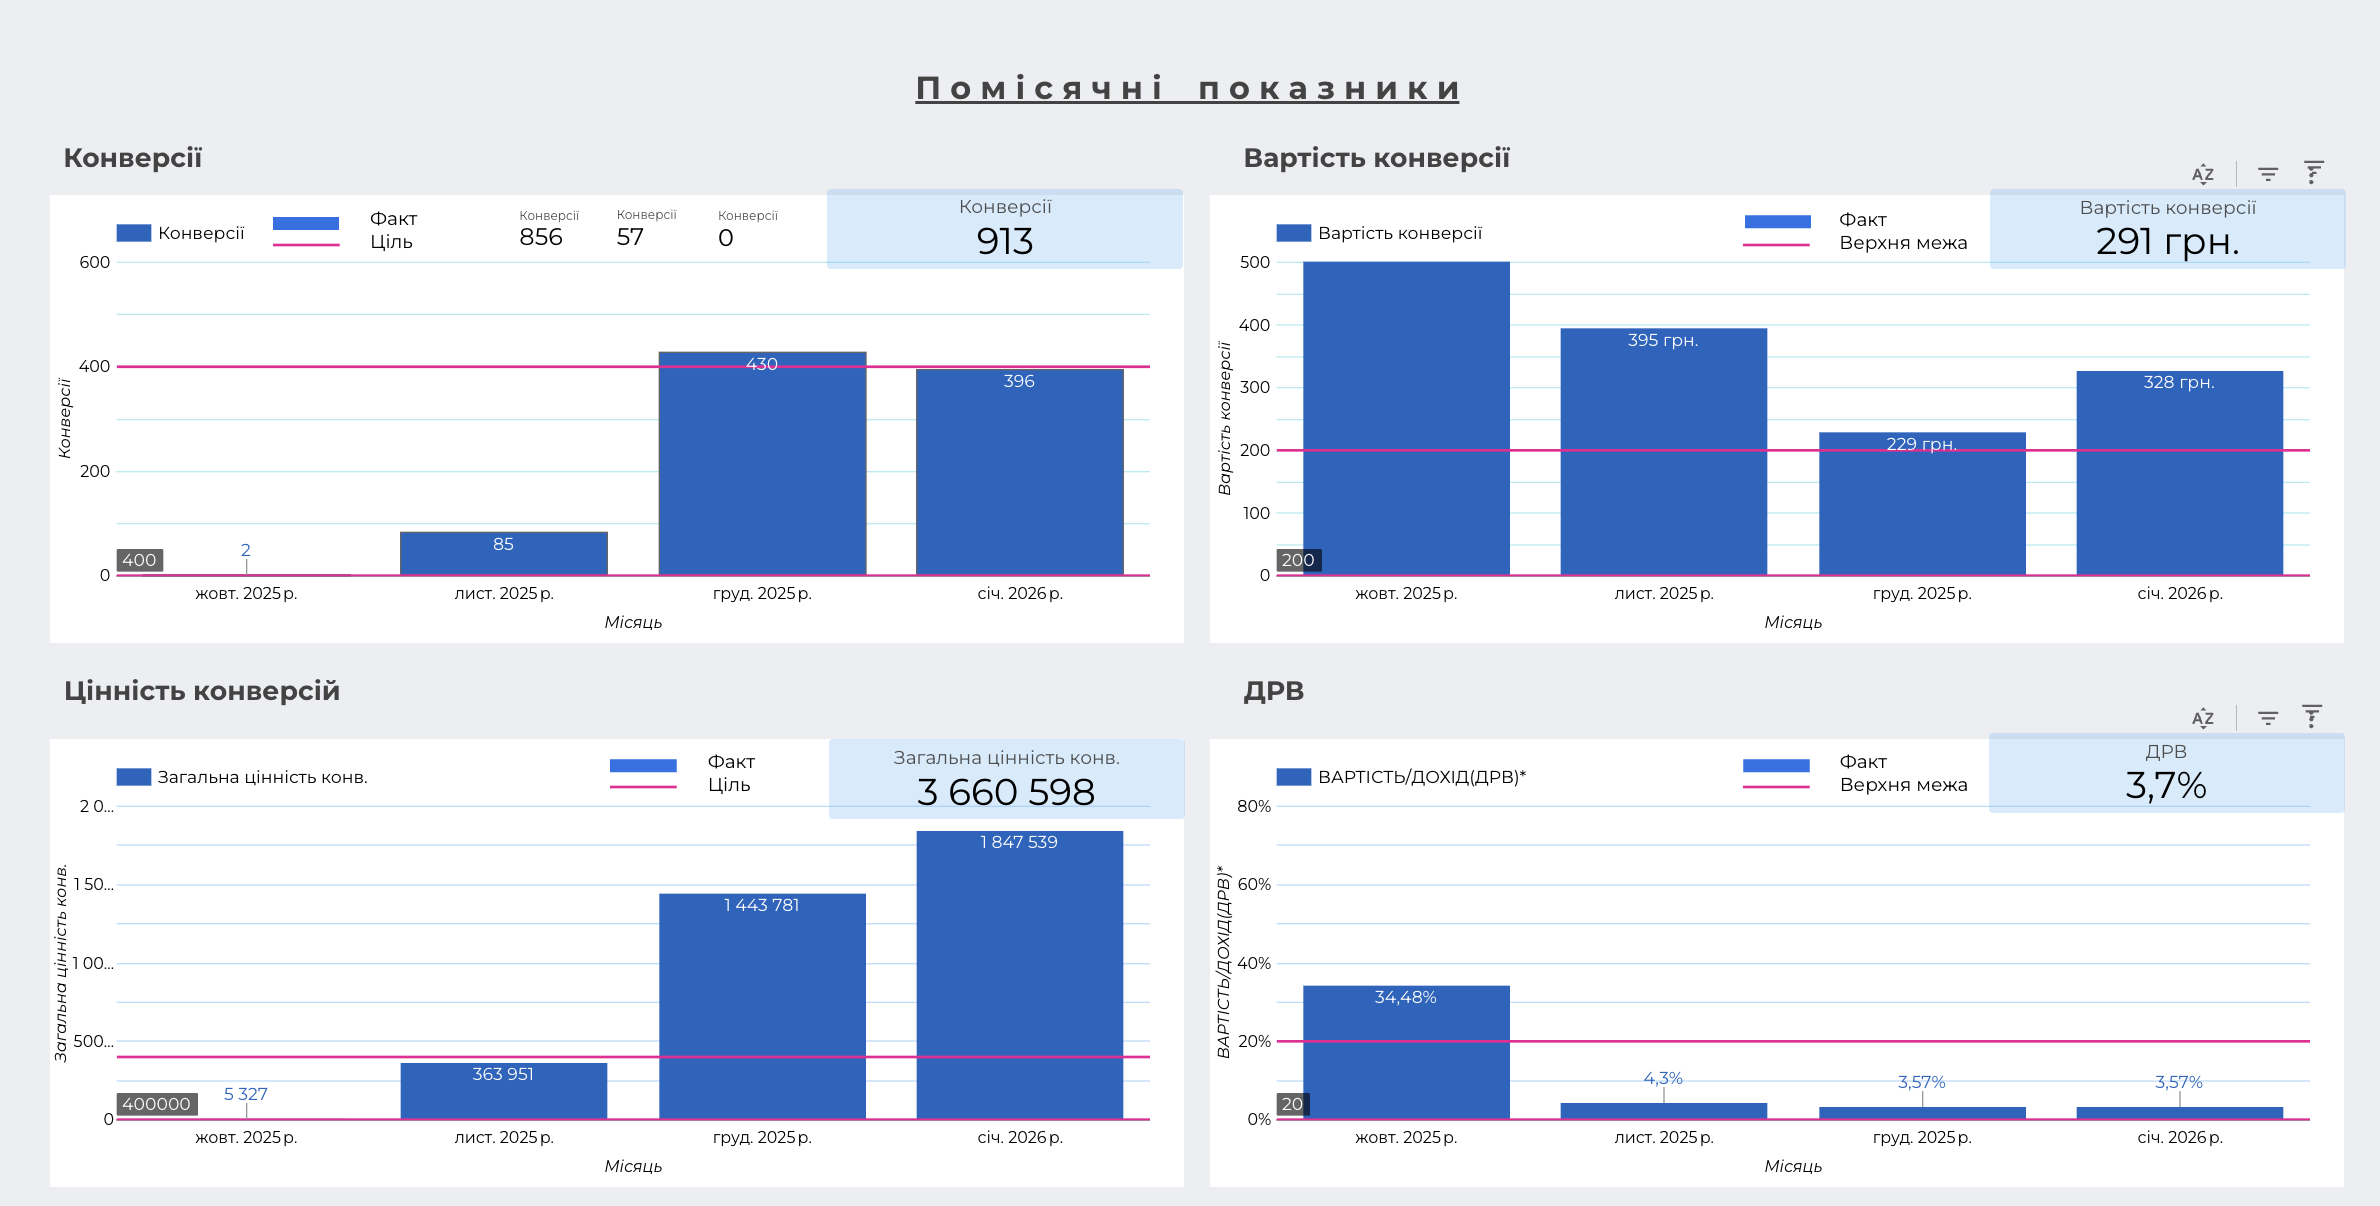Click filter lines icon above ДРВ 3,7% scorecard

pyautogui.click(x=2267, y=718)
